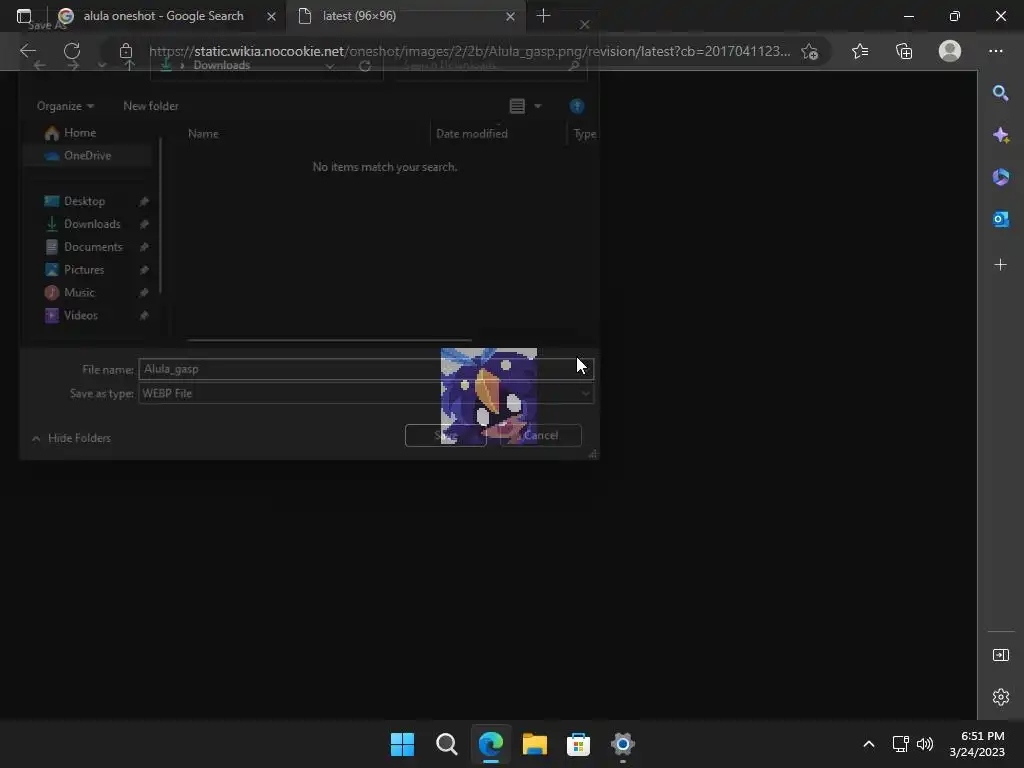This screenshot has height=768, width=1024.
Task: Open network status in system tray
Action: coord(901,744)
